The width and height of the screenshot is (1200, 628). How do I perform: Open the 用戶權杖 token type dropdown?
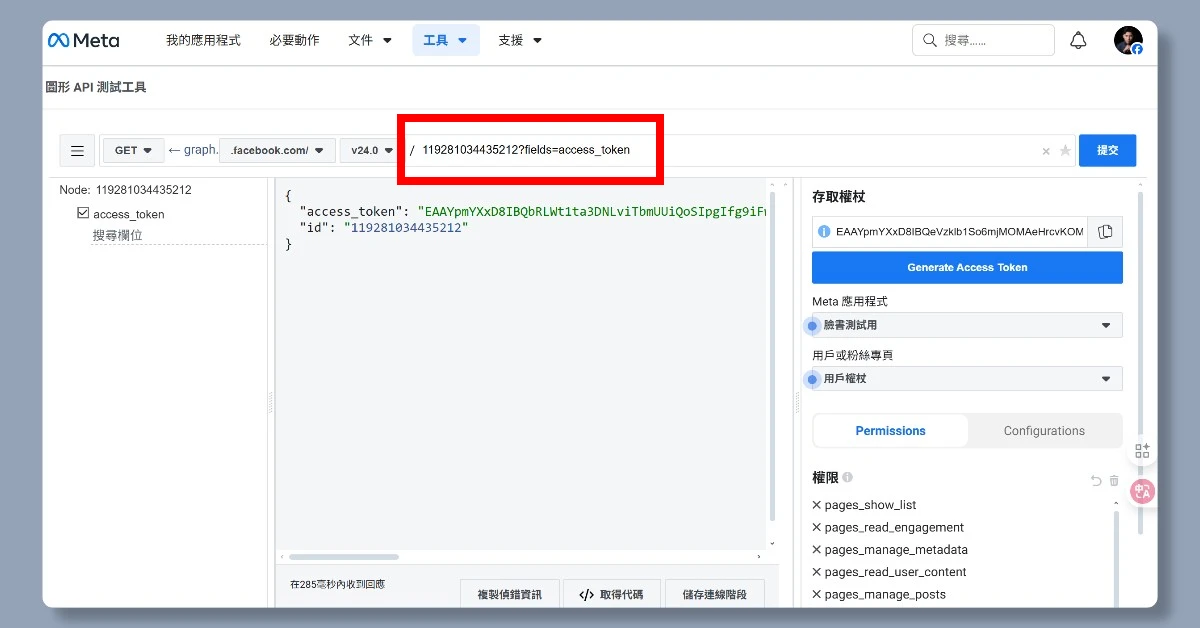pyautogui.click(x=967, y=379)
